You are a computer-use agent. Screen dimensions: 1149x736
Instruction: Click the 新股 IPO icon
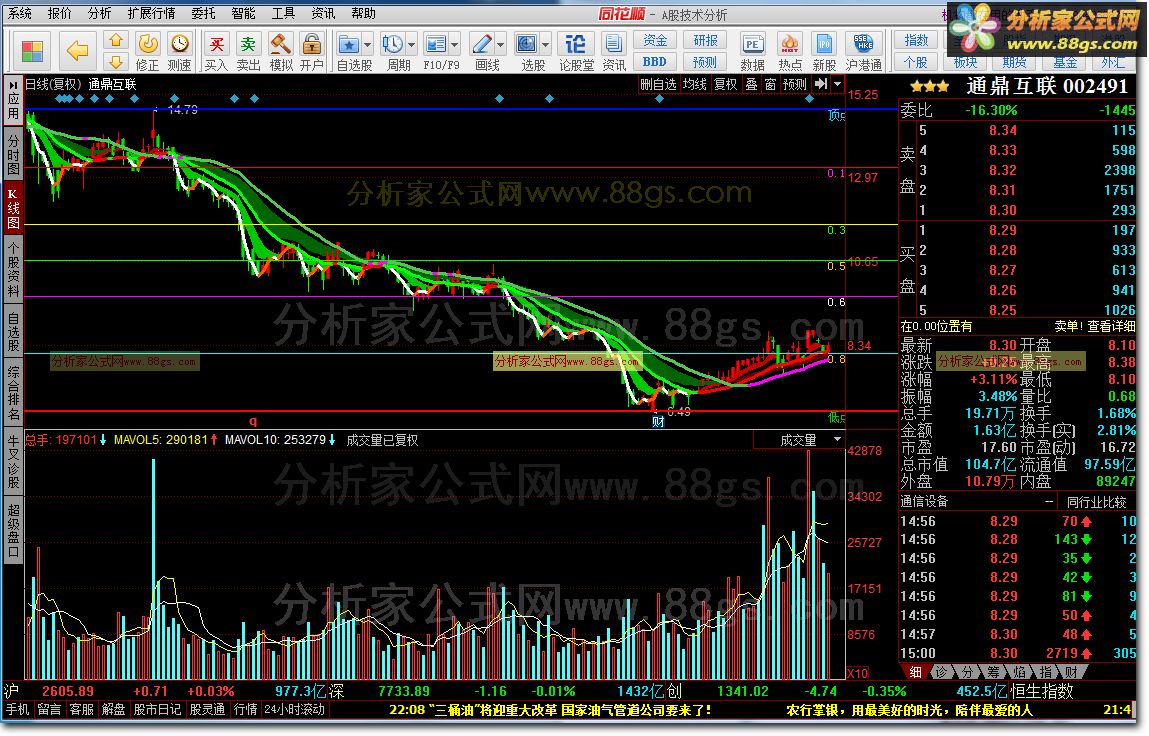824,45
